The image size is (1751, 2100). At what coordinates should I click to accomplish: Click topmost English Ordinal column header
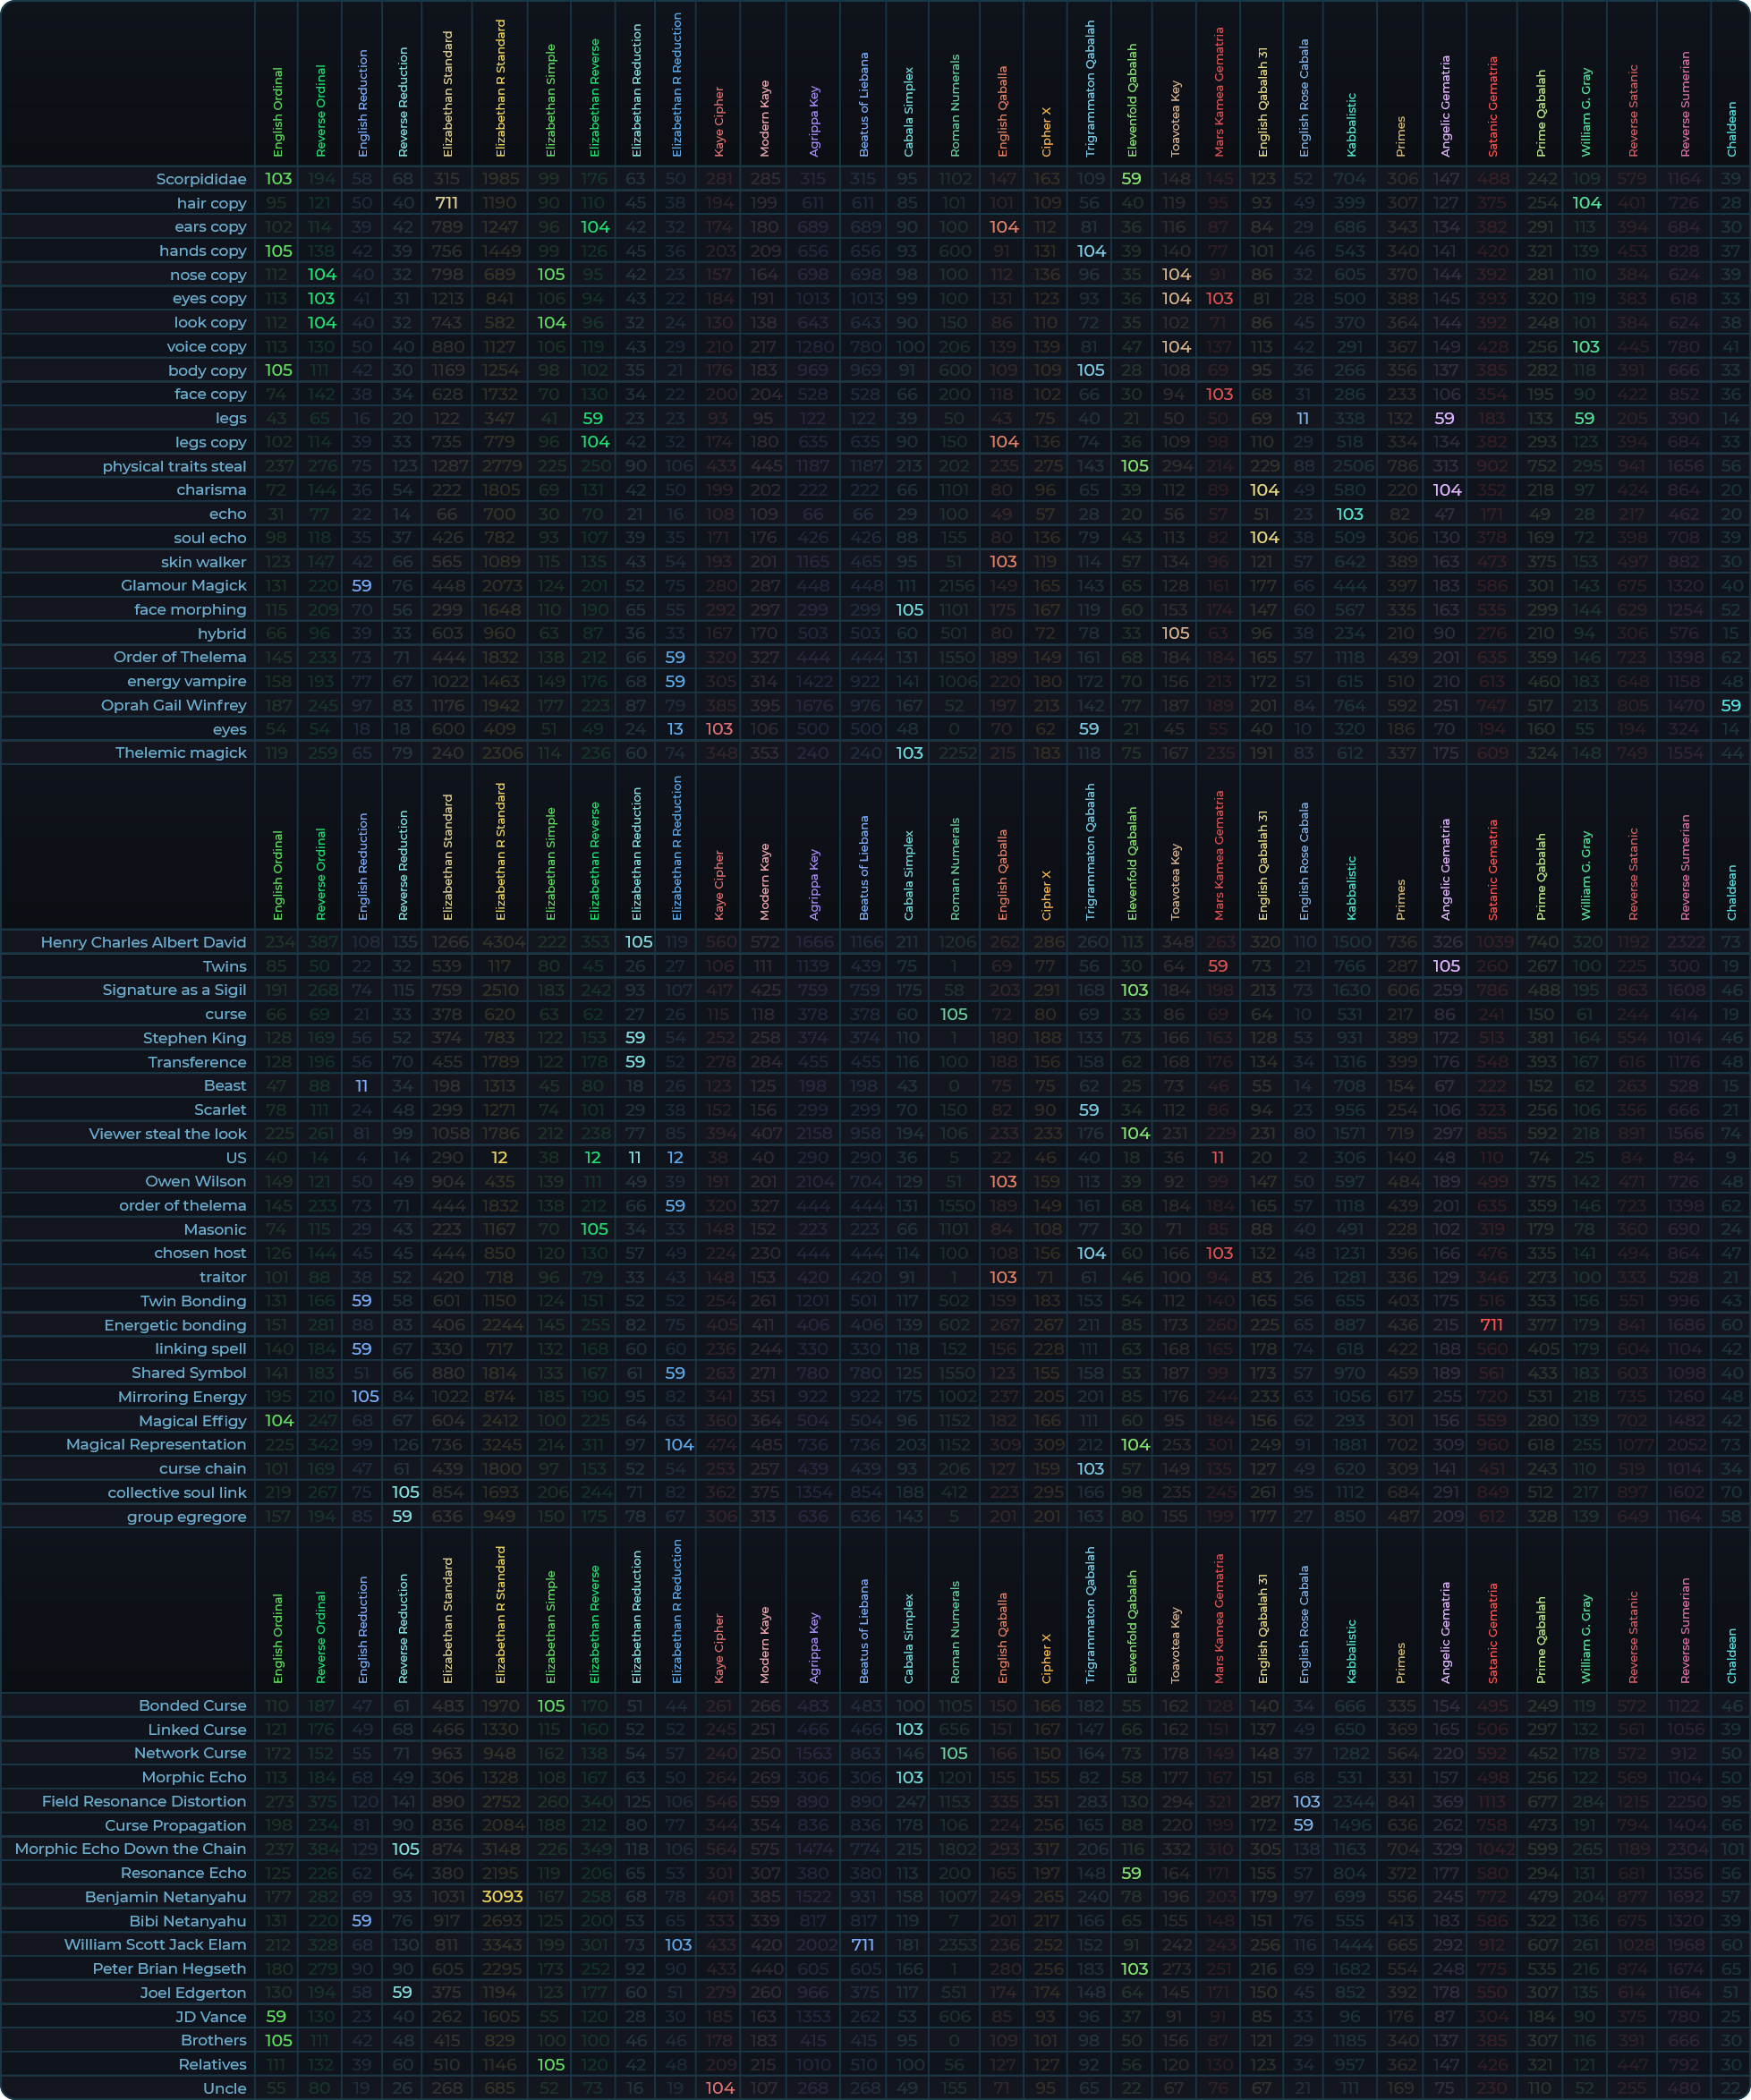pyautogui.click(x=278, y=112)
